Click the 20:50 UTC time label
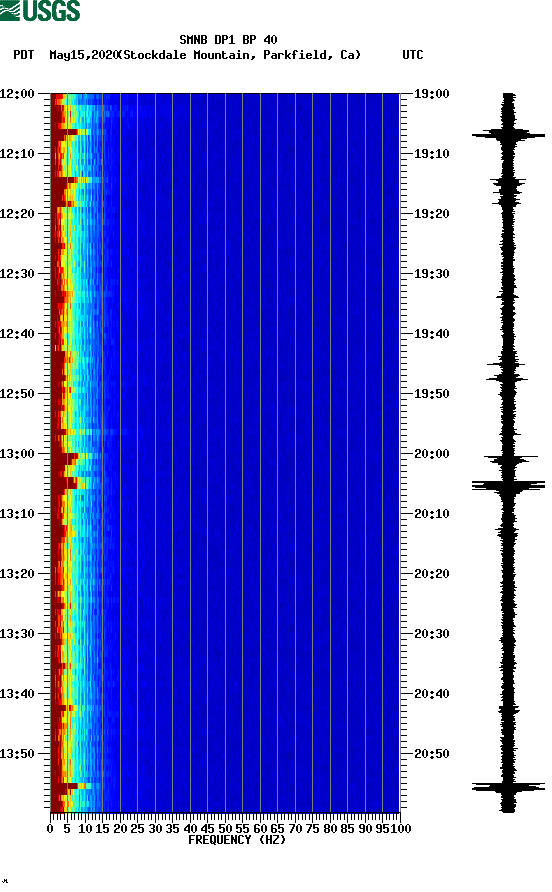This screenshot has width=552, height=892. (431, 754)
